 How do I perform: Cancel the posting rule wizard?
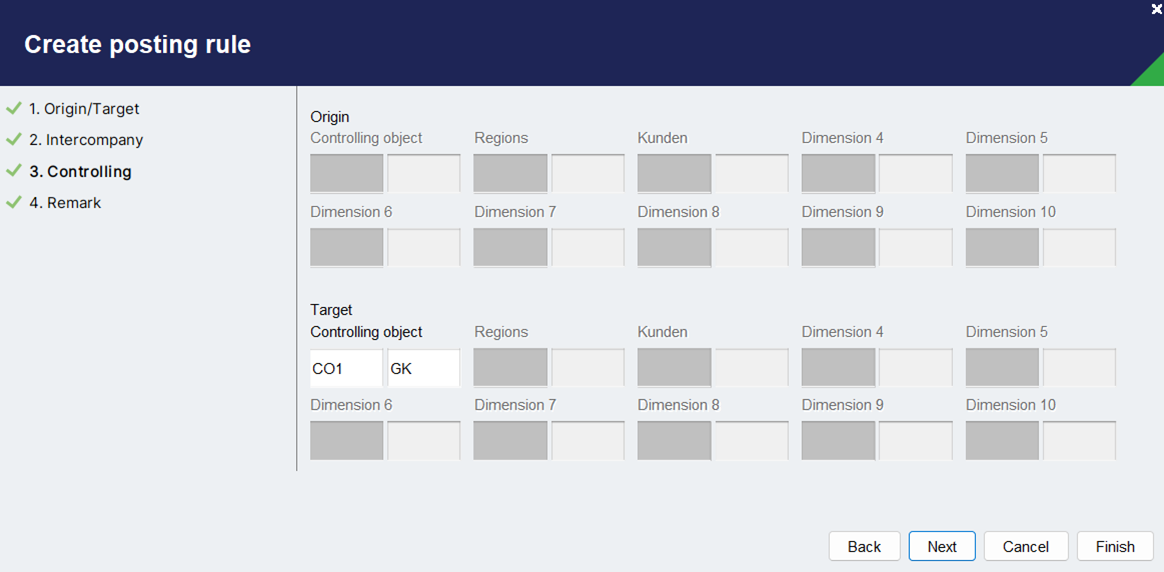(x=1026, y=546)
